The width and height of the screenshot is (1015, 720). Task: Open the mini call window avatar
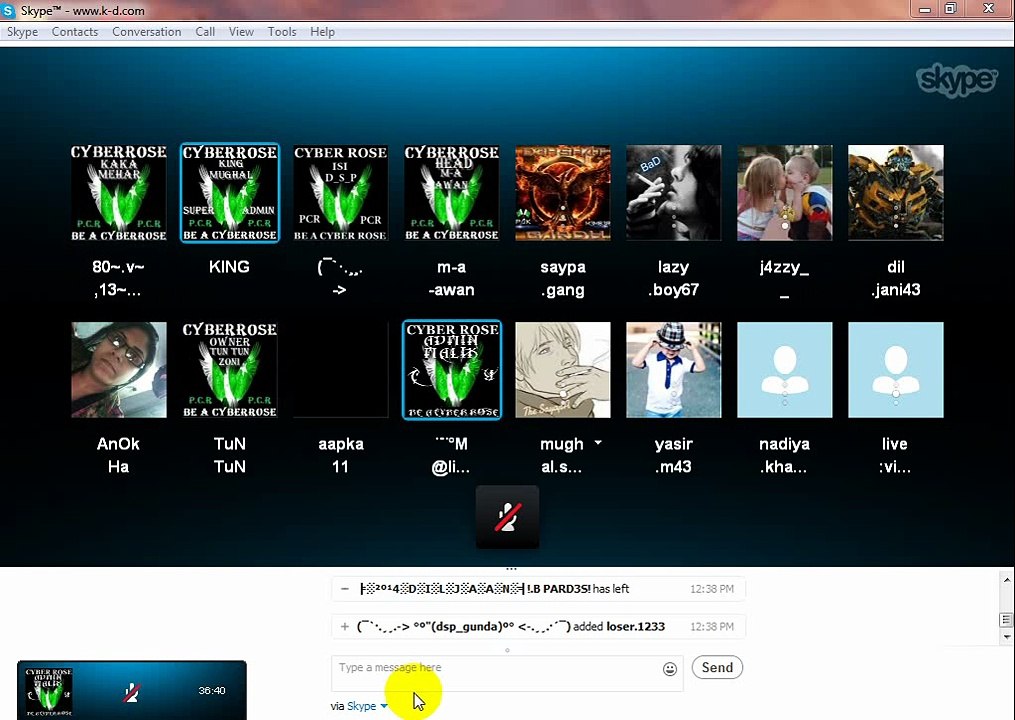click(x=48, y=691)
